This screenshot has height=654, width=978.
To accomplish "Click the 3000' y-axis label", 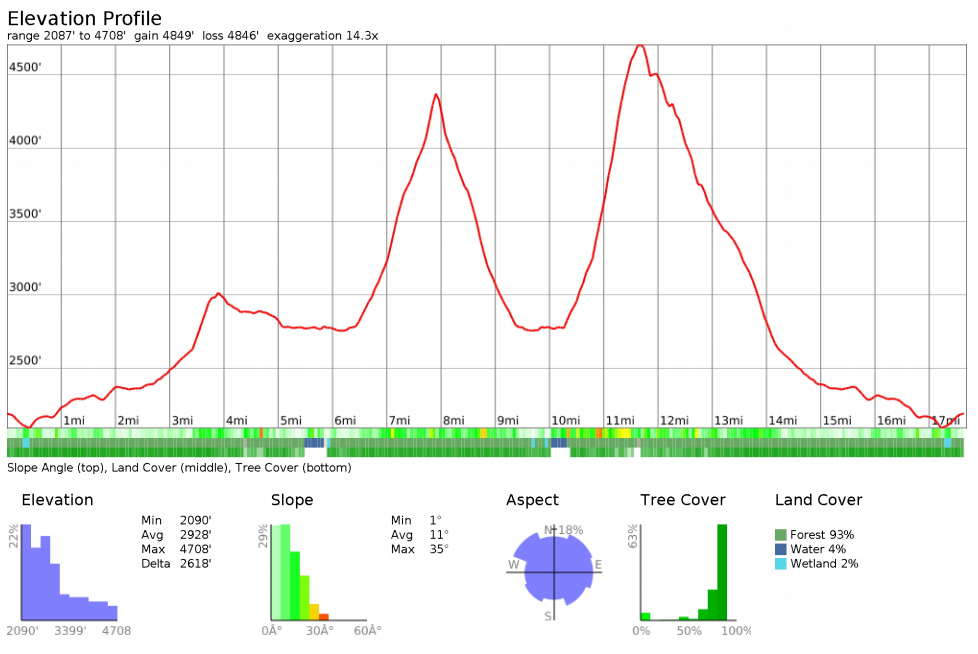I will 25,287.
